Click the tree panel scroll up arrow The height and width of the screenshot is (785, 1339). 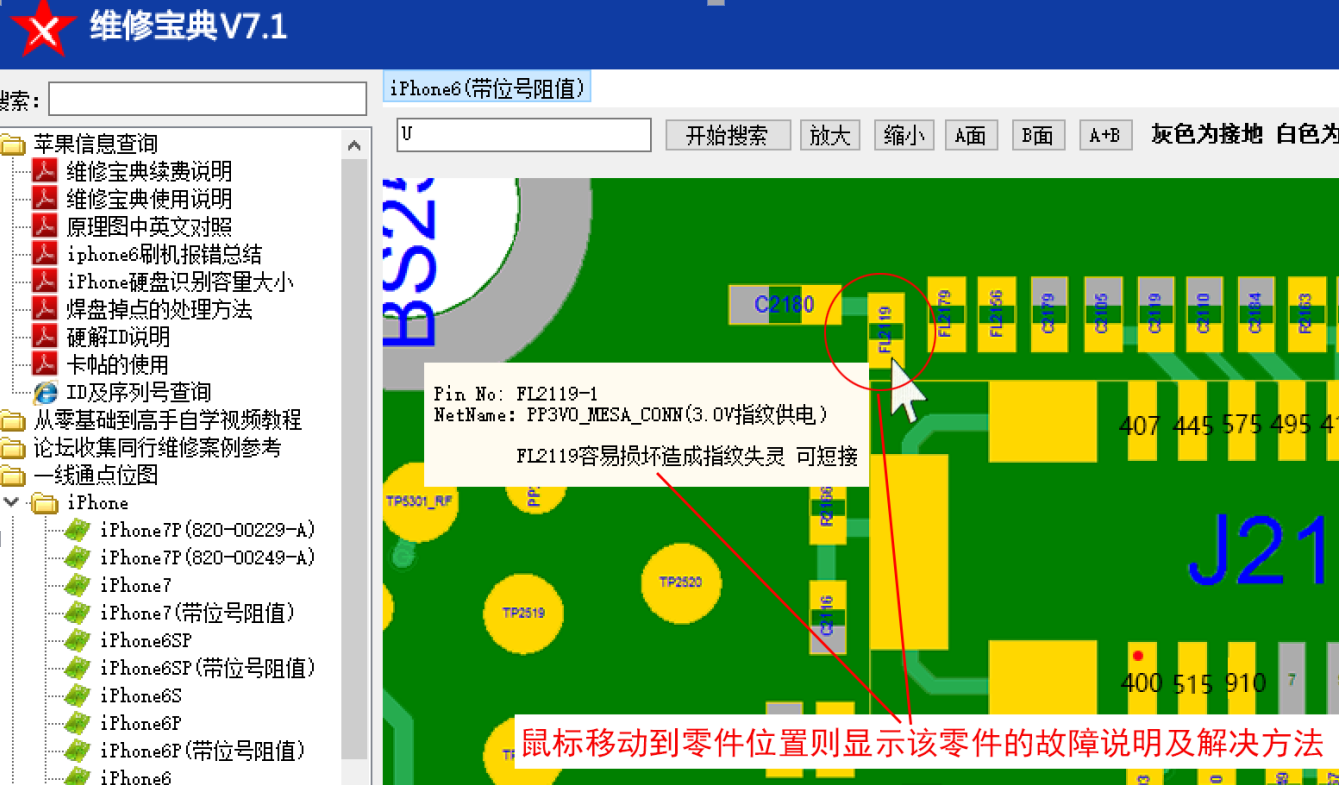click(x=354, y=146)
